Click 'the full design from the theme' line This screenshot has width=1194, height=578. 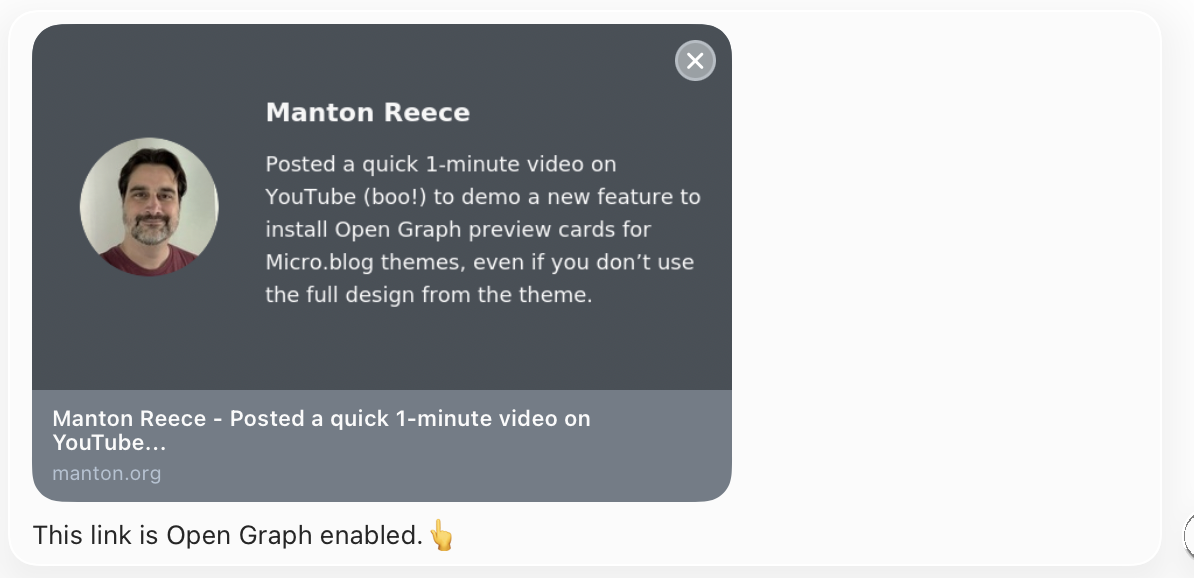428,295
